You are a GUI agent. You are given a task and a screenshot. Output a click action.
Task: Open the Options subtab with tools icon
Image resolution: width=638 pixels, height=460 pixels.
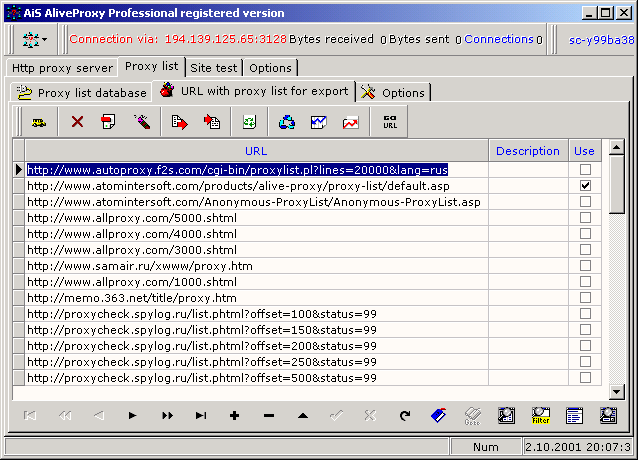[393, 93]
